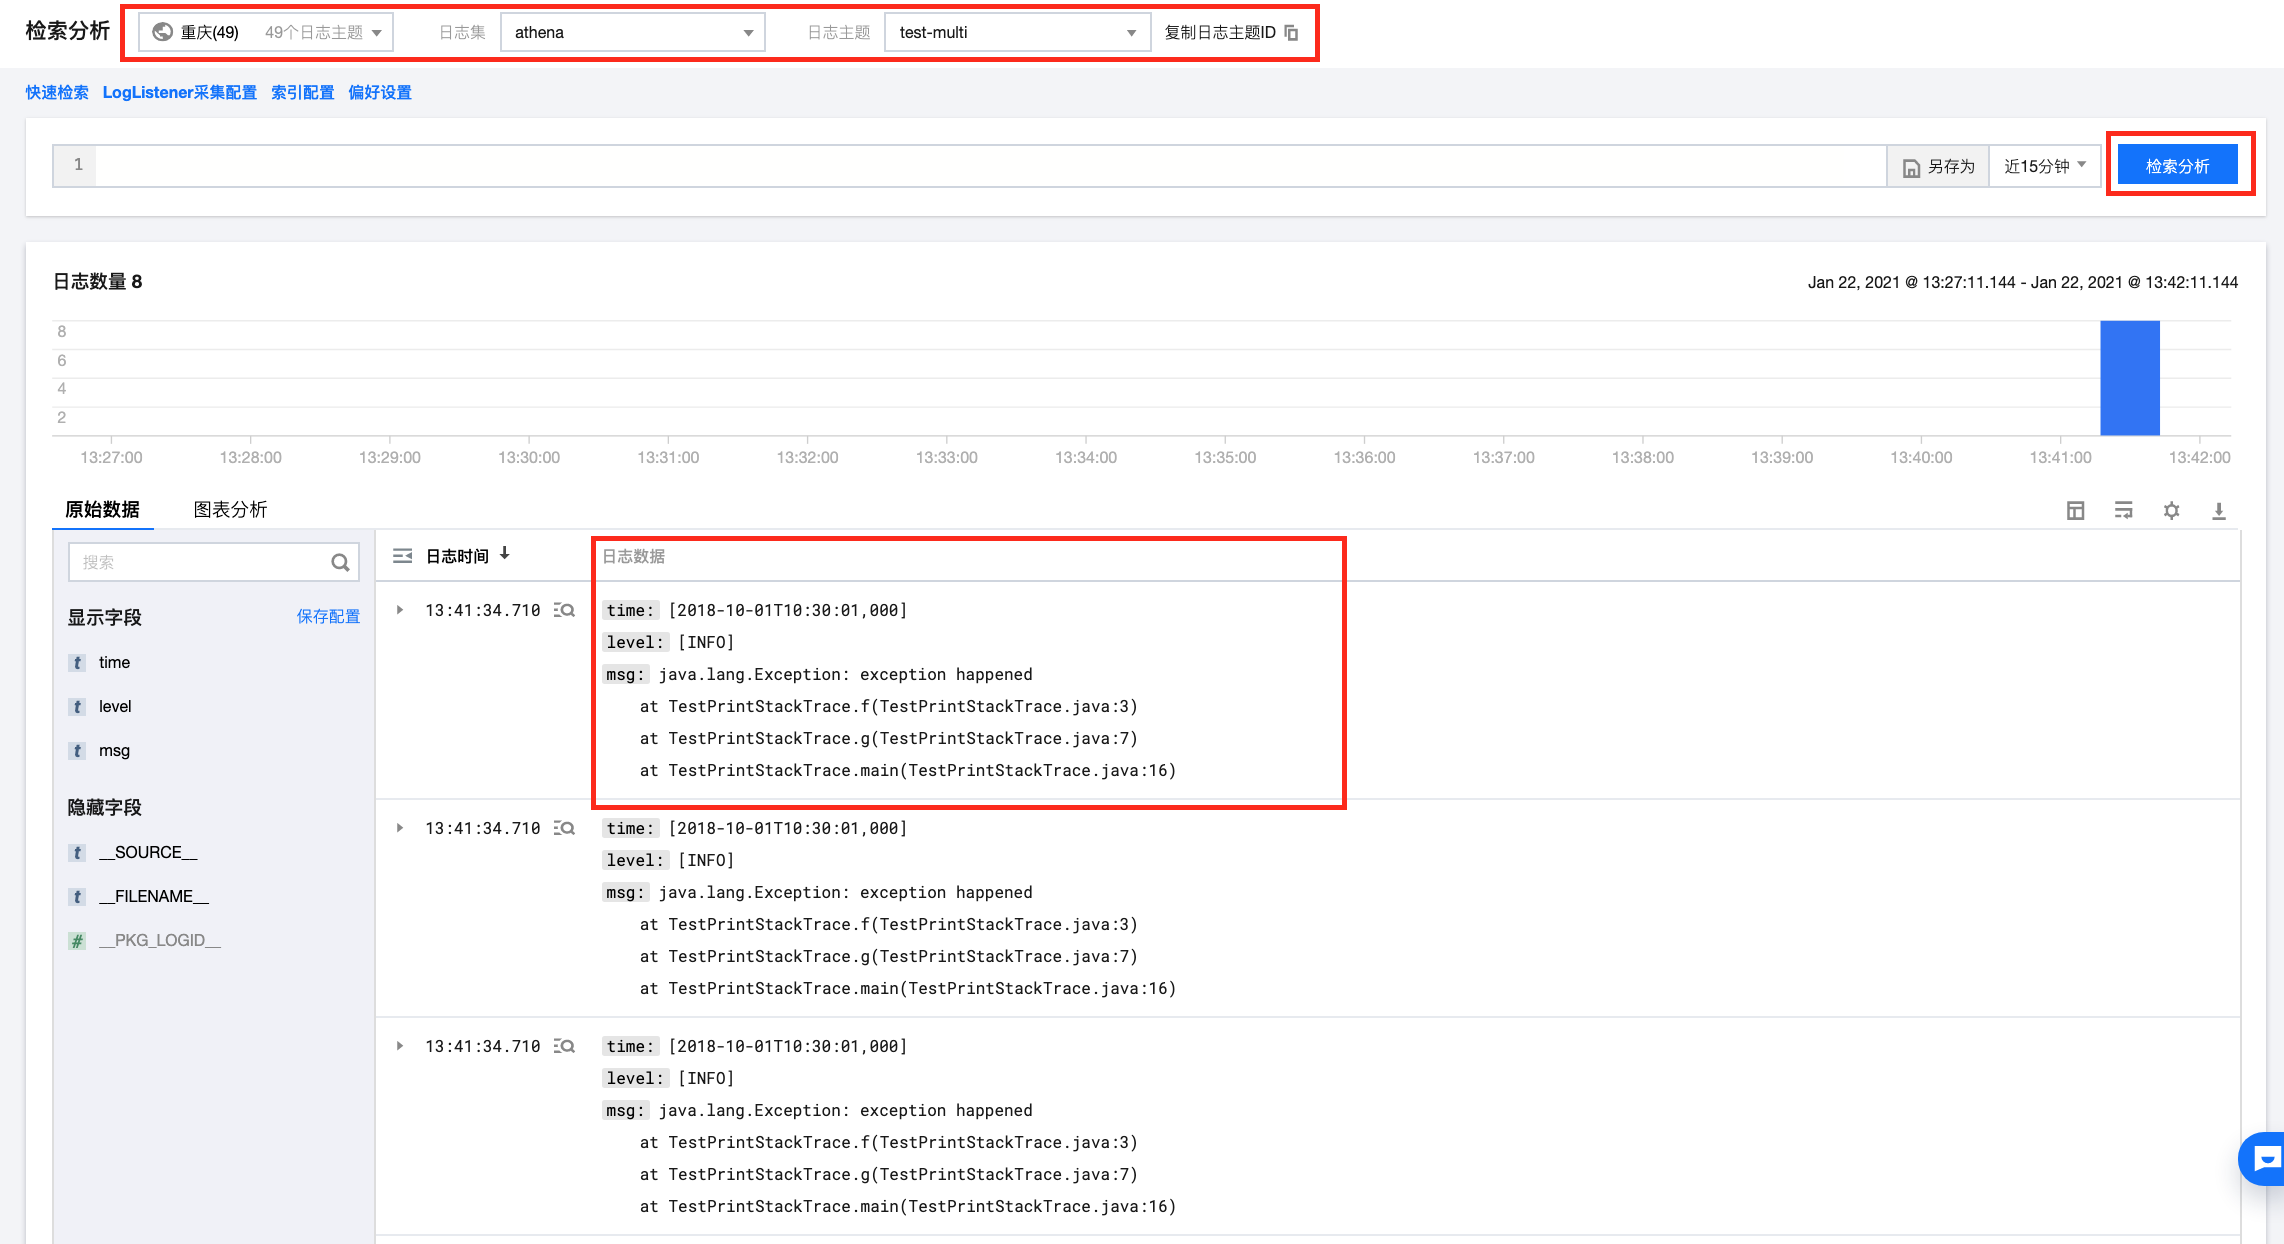Viewport: 2284px width, 1244px height.
Task: Click the collapse fields icon by 日志时间
Action: pos(402,556)
